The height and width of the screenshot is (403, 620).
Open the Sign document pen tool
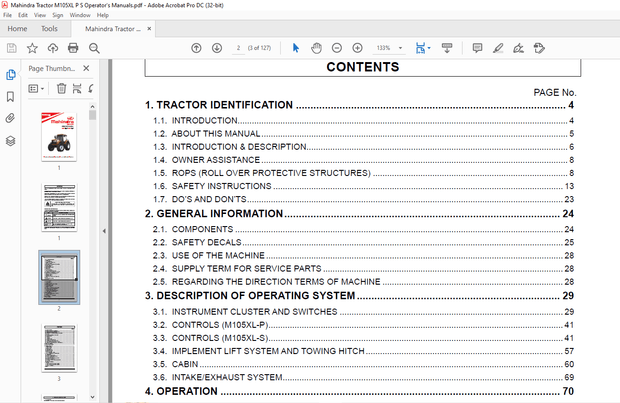(x=518, y=48)
